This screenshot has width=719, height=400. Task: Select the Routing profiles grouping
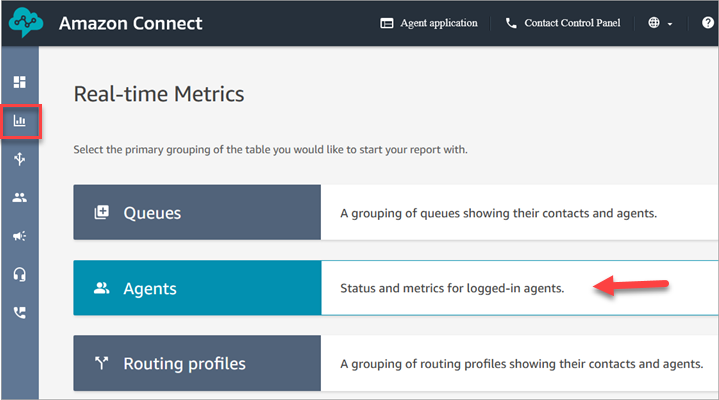coord(197,363)
